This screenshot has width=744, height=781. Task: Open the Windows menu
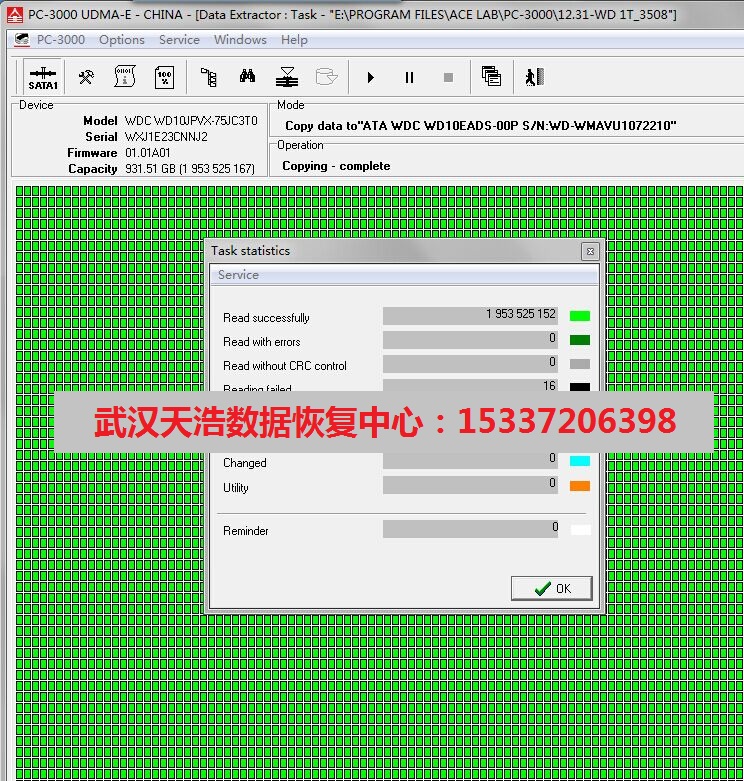coord(240,40)
